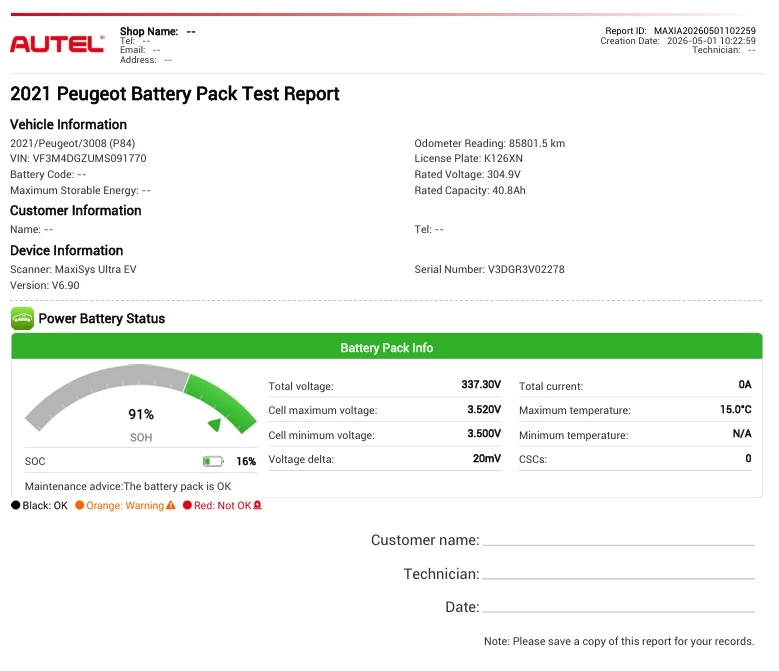Screen dimensions: 779x671
Task: Click the orange Warning legend dot
Action: pos(79,505)
